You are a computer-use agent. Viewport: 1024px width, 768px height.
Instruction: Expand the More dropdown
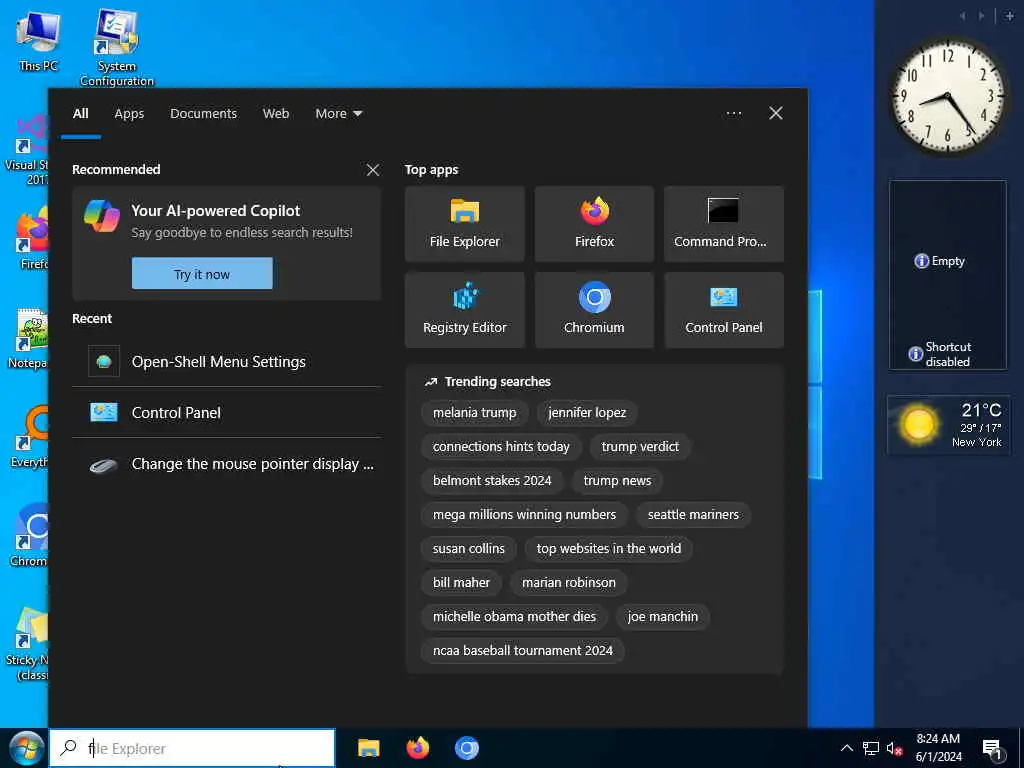[x=338, y=114]
